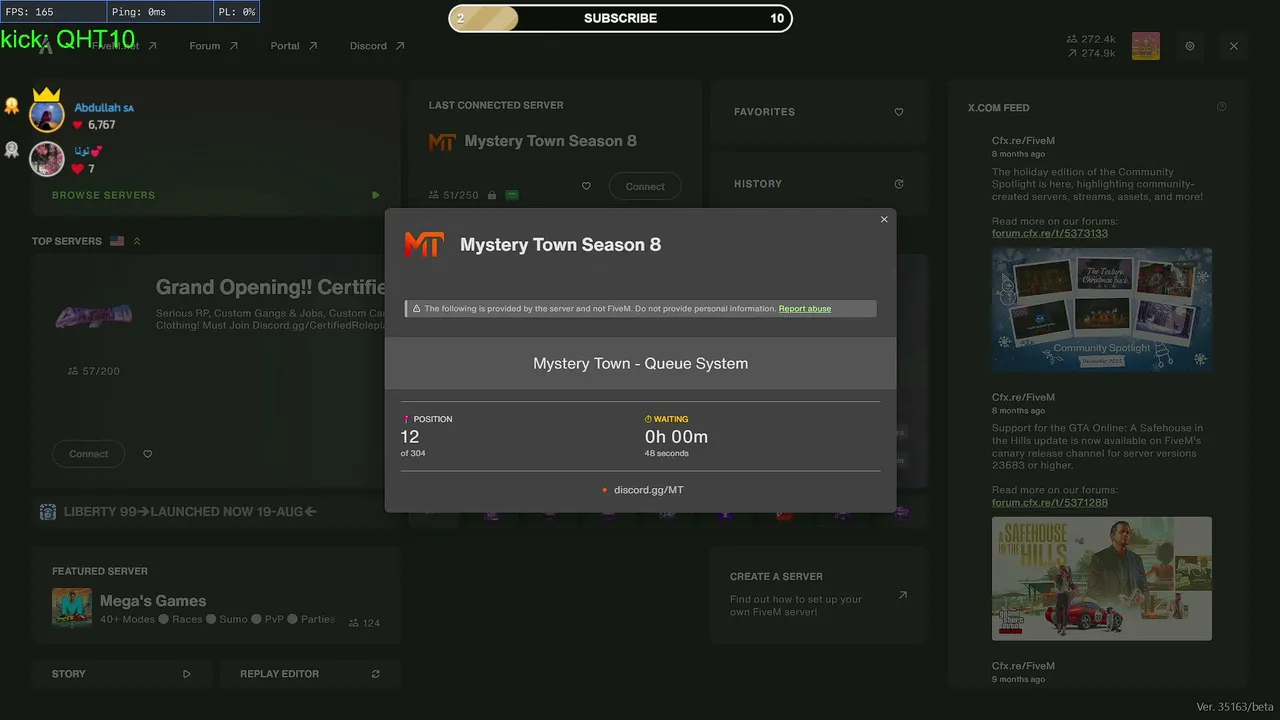Favorite Mystery Town Season 8 last connected server
Screen dimensions: 1280x720
586,186
